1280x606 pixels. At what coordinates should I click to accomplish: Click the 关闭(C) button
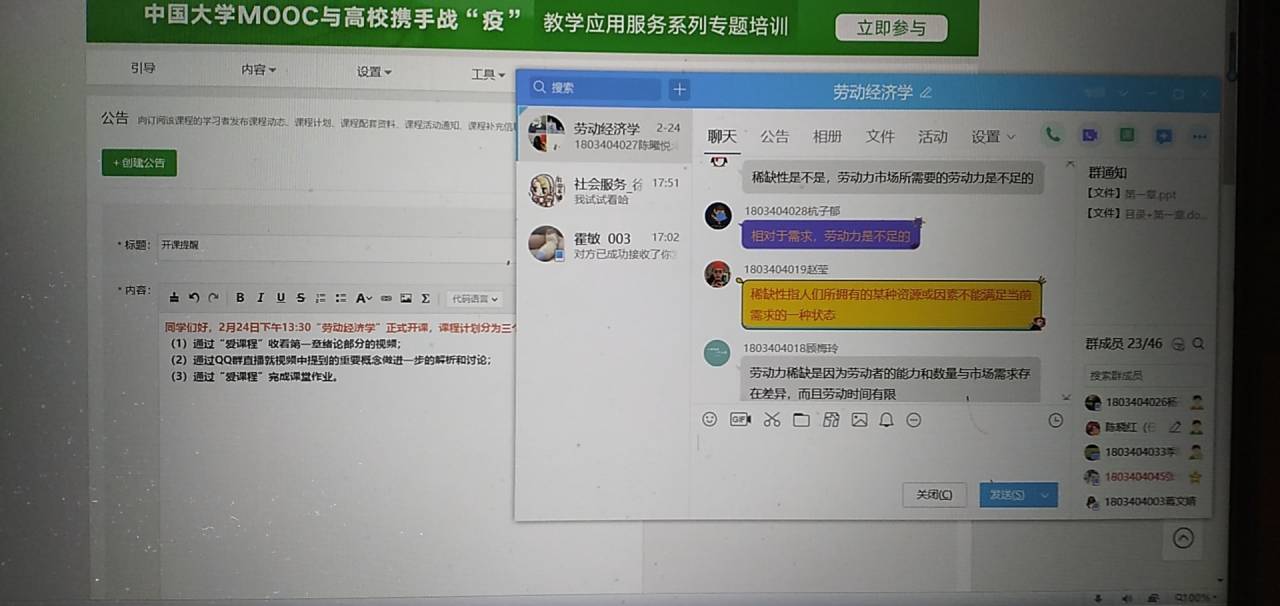[x=934, y=495]
